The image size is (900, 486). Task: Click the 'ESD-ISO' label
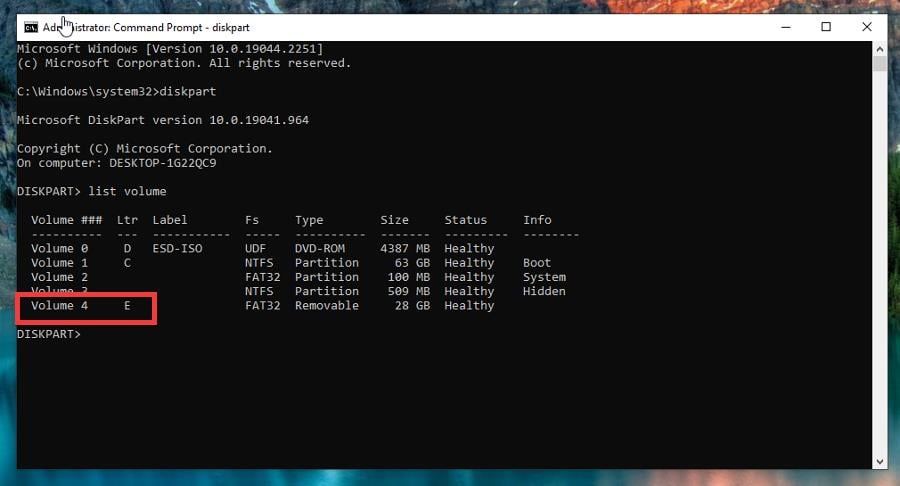tap(177, 248)
